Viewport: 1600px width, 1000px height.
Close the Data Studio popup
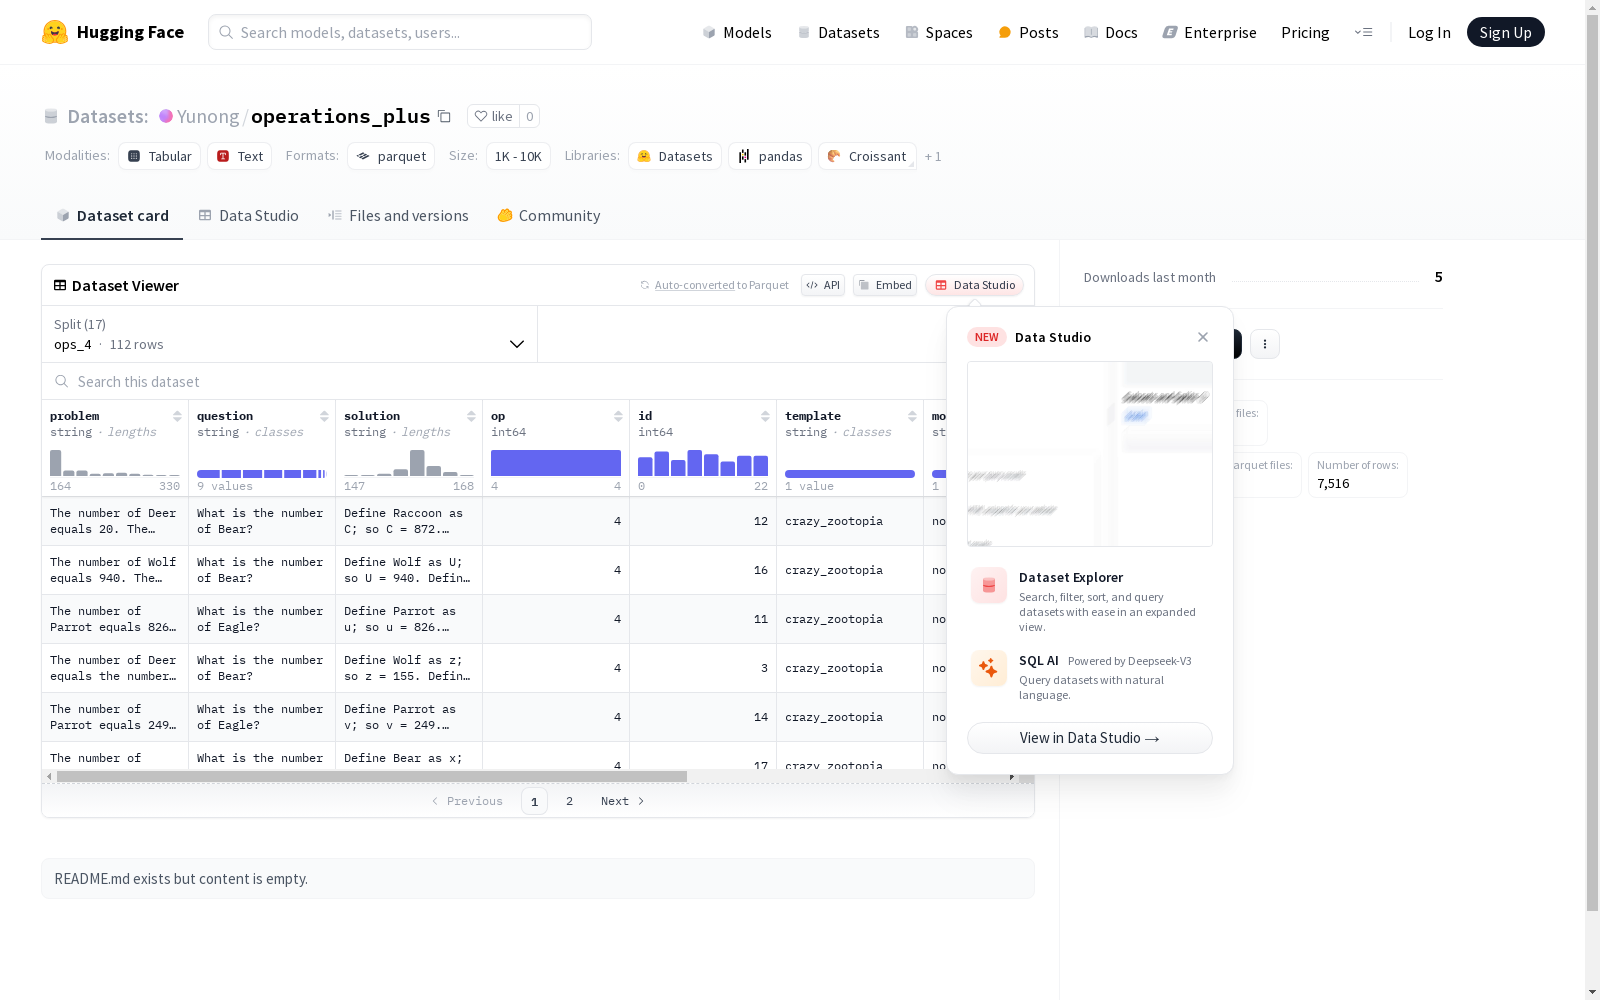1203,337
